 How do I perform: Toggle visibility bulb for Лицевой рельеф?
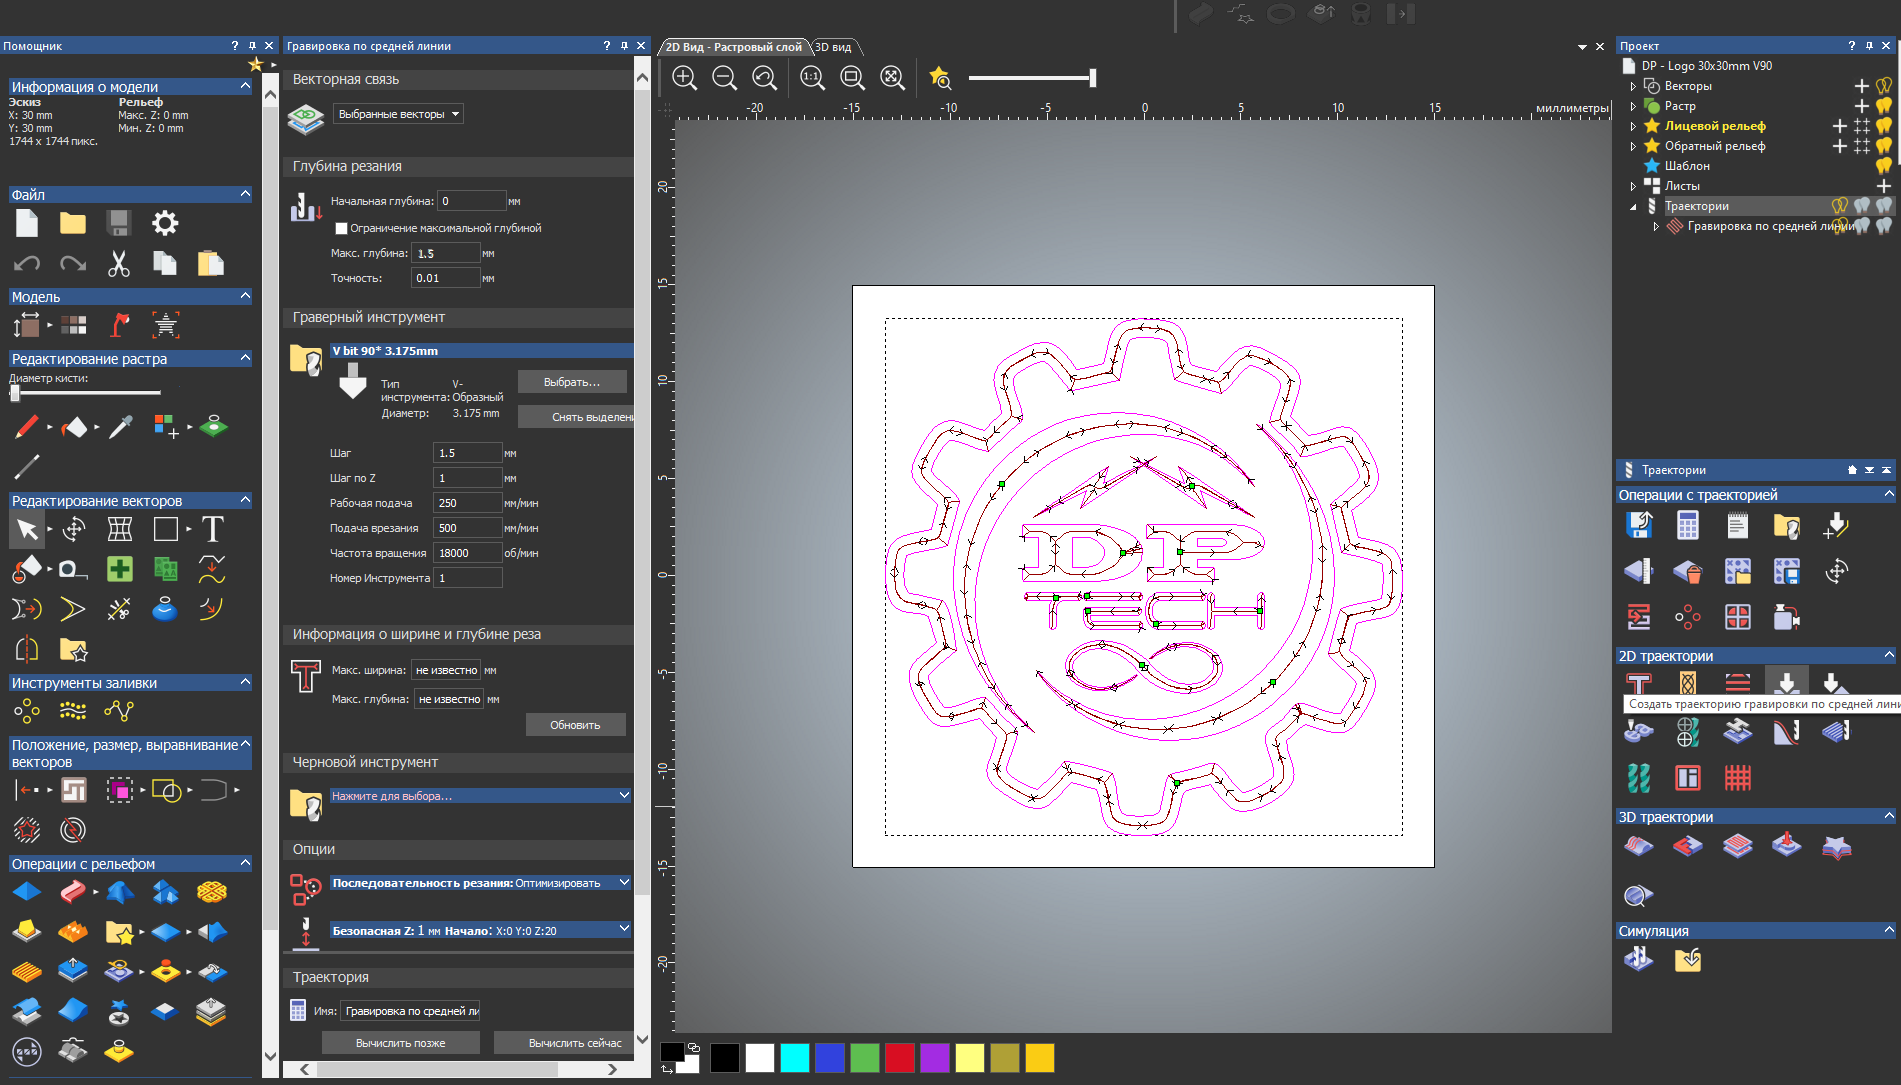click(x=1883, y=126)
